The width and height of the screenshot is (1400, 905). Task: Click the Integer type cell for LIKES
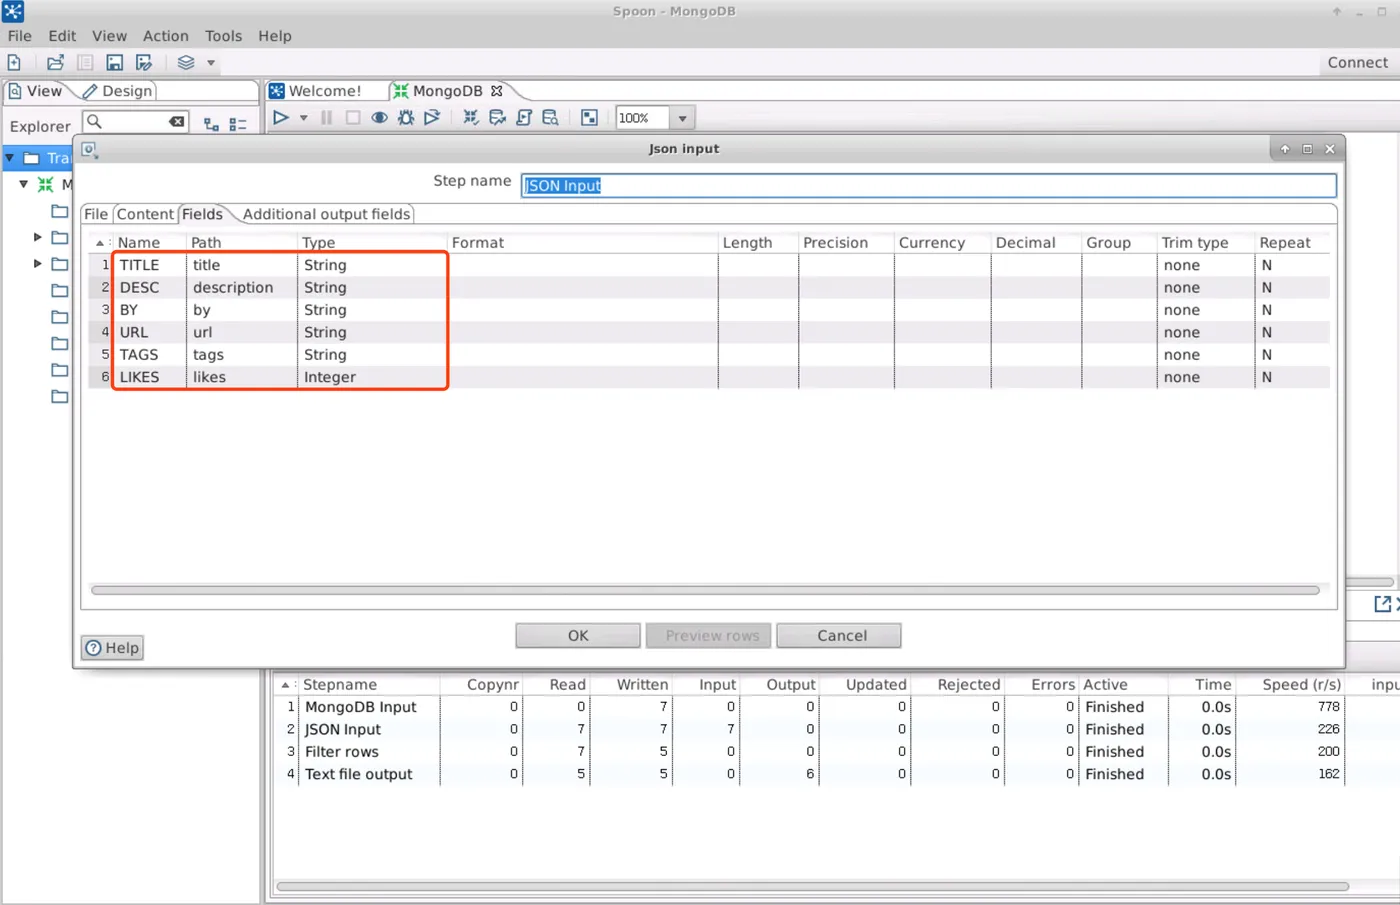[372, 377]
